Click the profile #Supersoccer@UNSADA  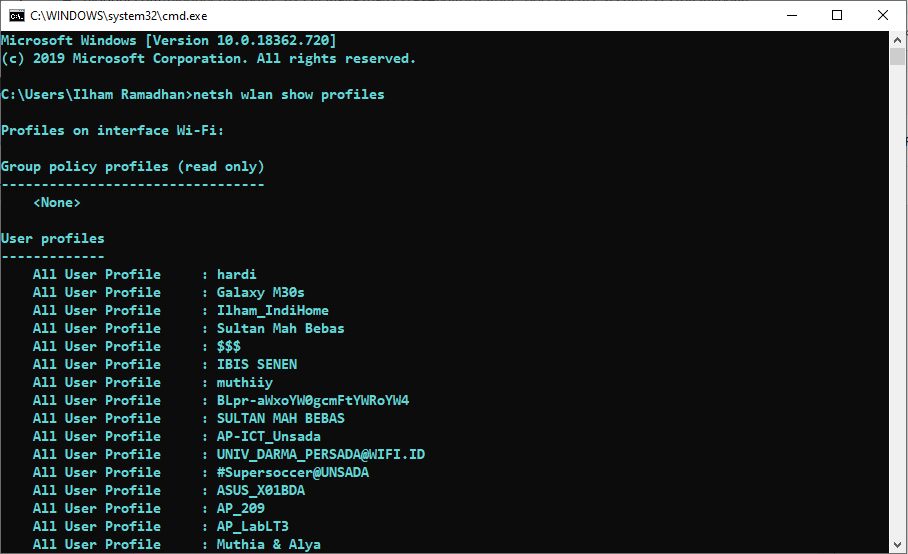[292, 472]
